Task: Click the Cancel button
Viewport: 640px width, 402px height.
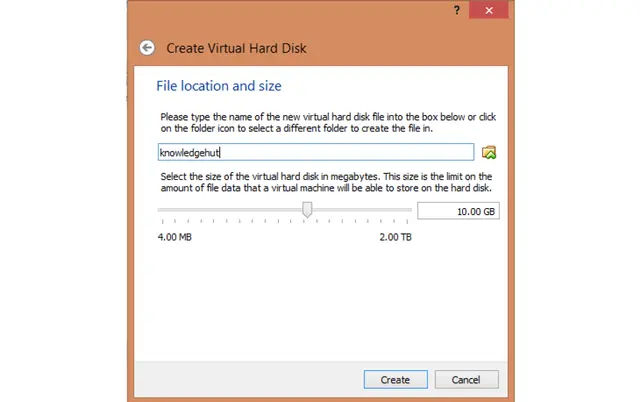Action: tap(467, 380)
